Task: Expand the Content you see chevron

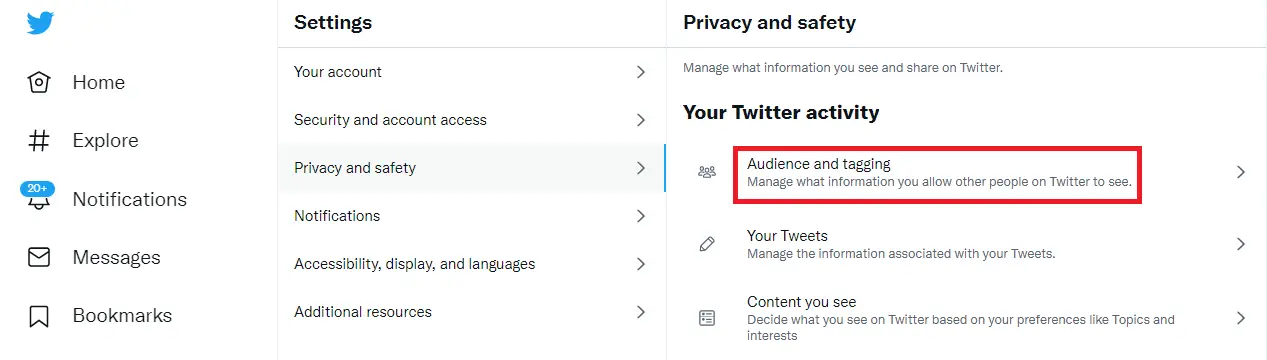Action: pyautogui.click(x=1241, y=318)
